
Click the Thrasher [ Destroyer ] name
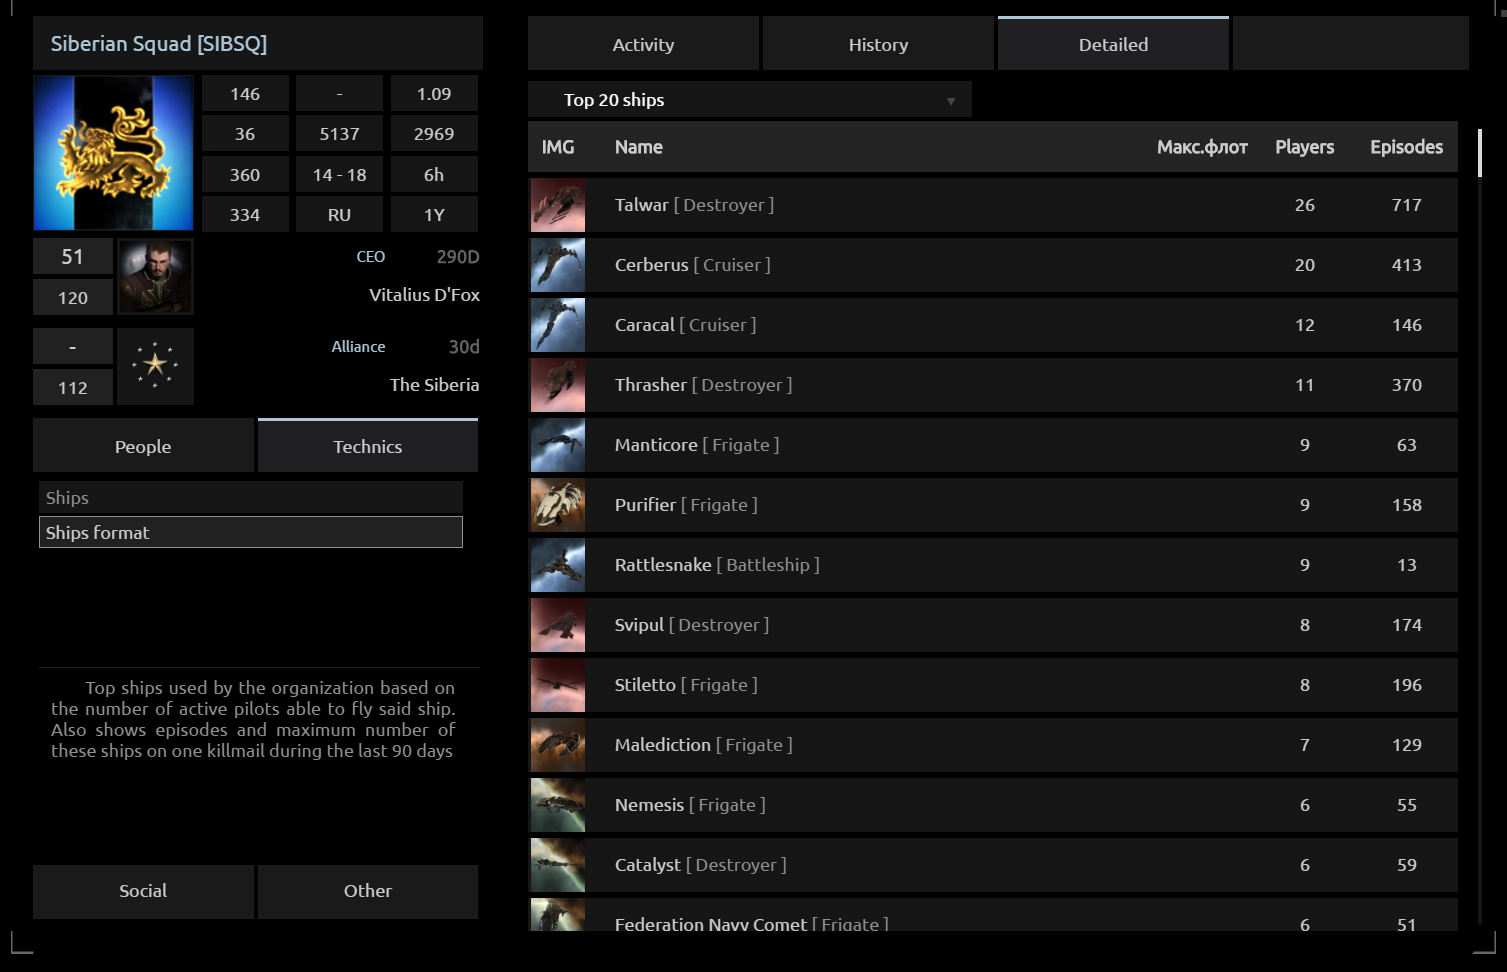tap(703, 385)
